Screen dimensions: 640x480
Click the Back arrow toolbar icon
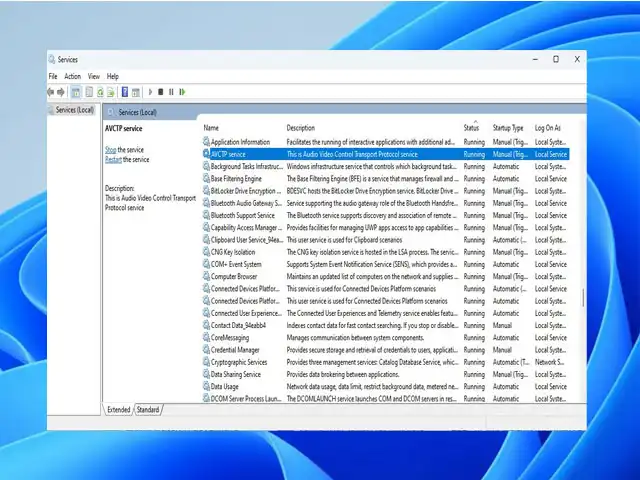click(x=51, y=92)
